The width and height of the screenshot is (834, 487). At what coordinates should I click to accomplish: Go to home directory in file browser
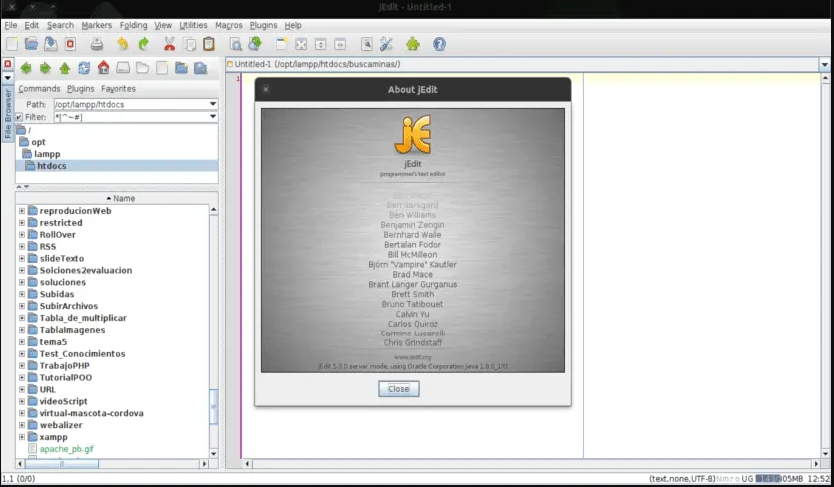tap(103, 68)
